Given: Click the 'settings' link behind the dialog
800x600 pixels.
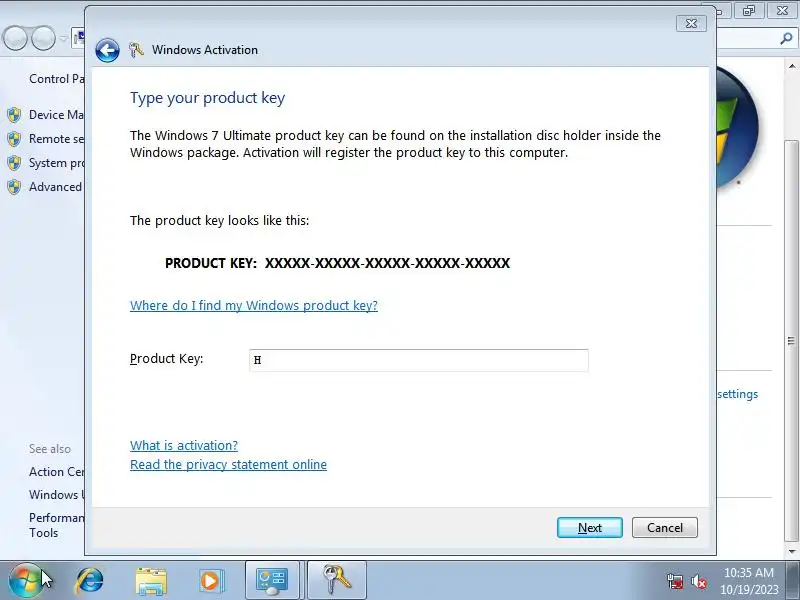Looking at the screenshot, I should pos(737,394).
